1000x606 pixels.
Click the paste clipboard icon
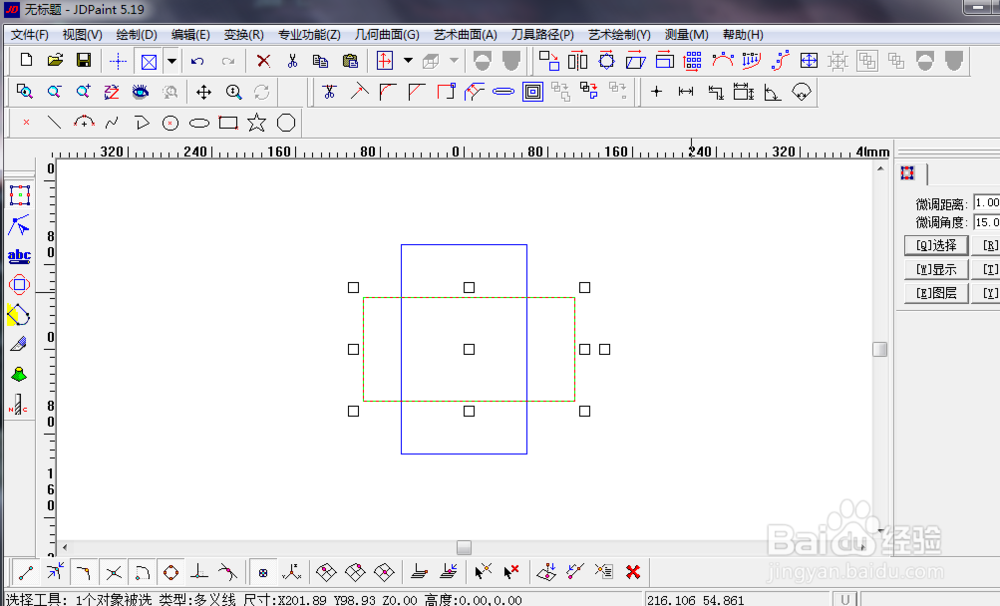(x=350, y=61)
